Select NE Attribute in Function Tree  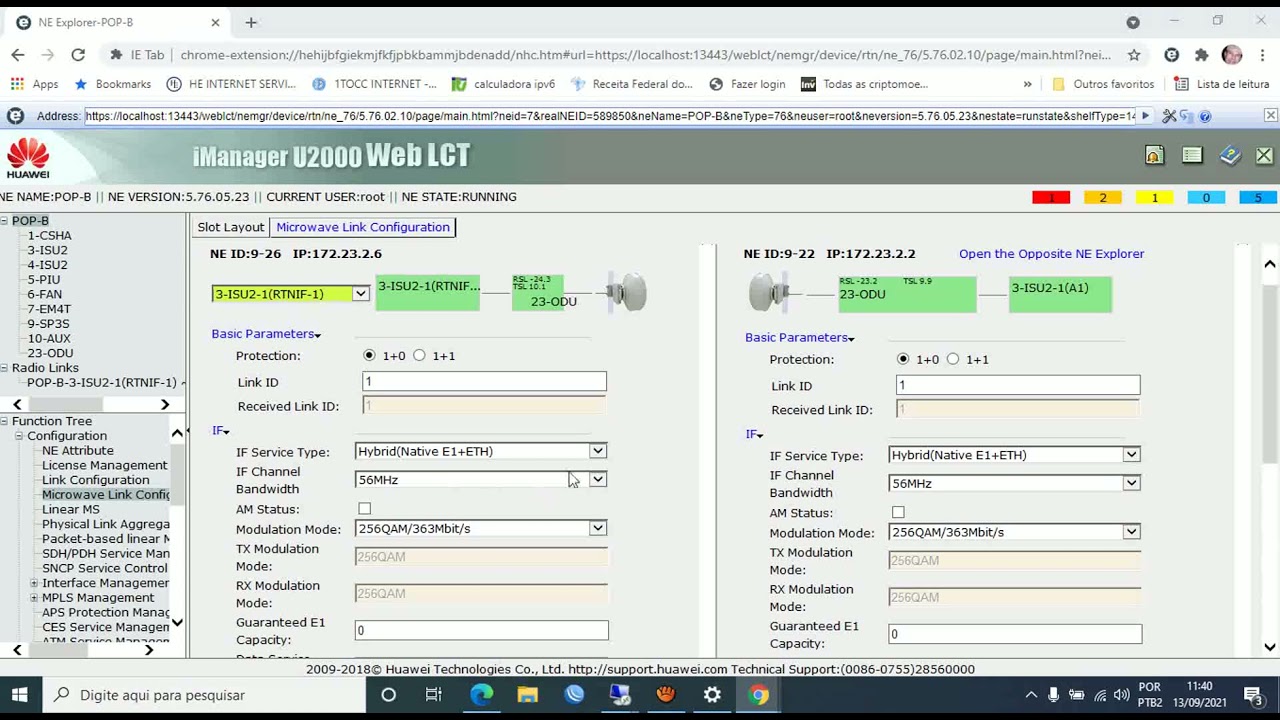coord(78,451)
